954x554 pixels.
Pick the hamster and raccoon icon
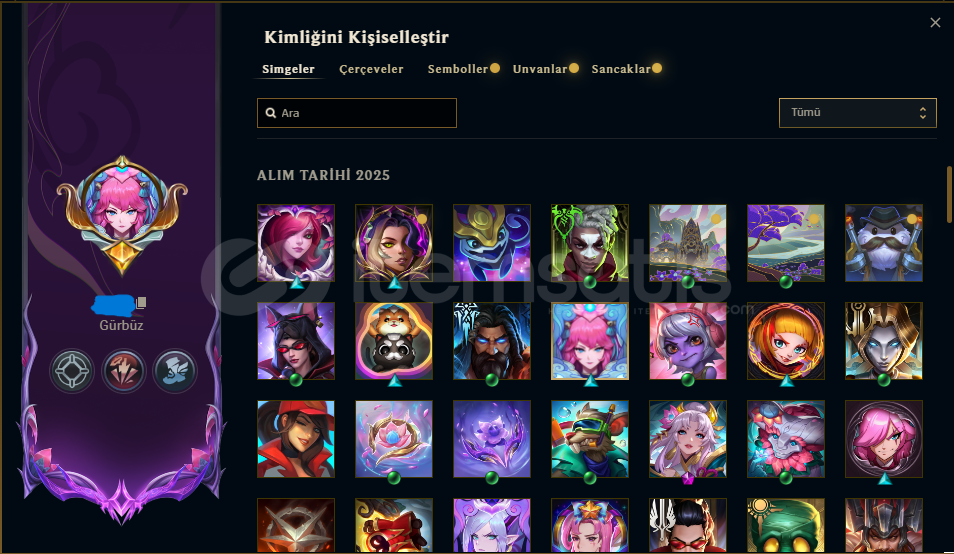pyautogui.click(x=394, y=341)
